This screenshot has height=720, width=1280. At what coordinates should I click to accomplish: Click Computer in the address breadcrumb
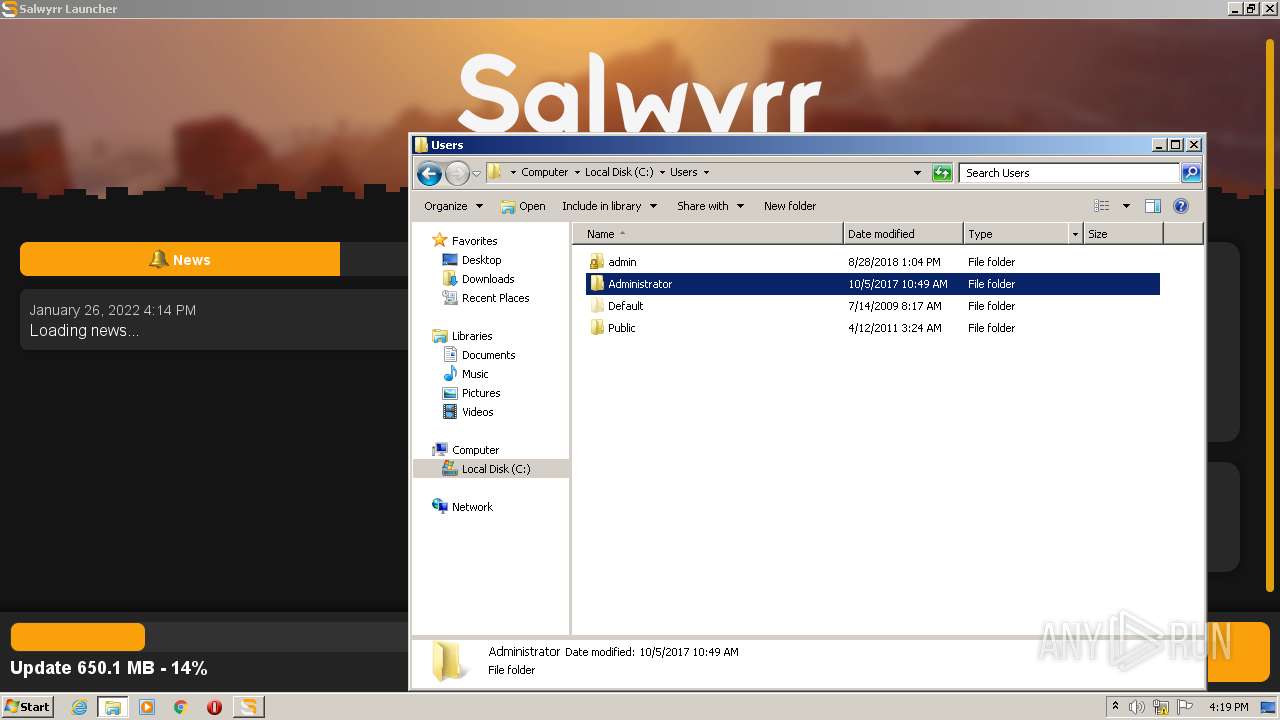[544, 173]
